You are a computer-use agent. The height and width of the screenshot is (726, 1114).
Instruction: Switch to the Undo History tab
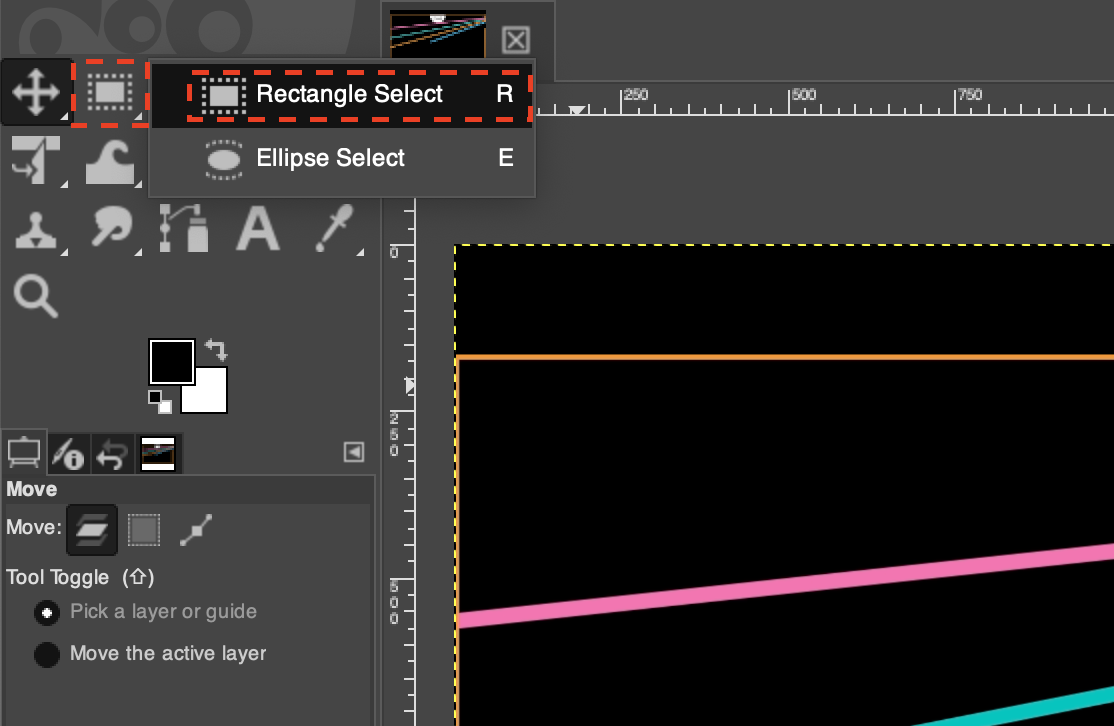pyautogui.click(x=111, y=455)
